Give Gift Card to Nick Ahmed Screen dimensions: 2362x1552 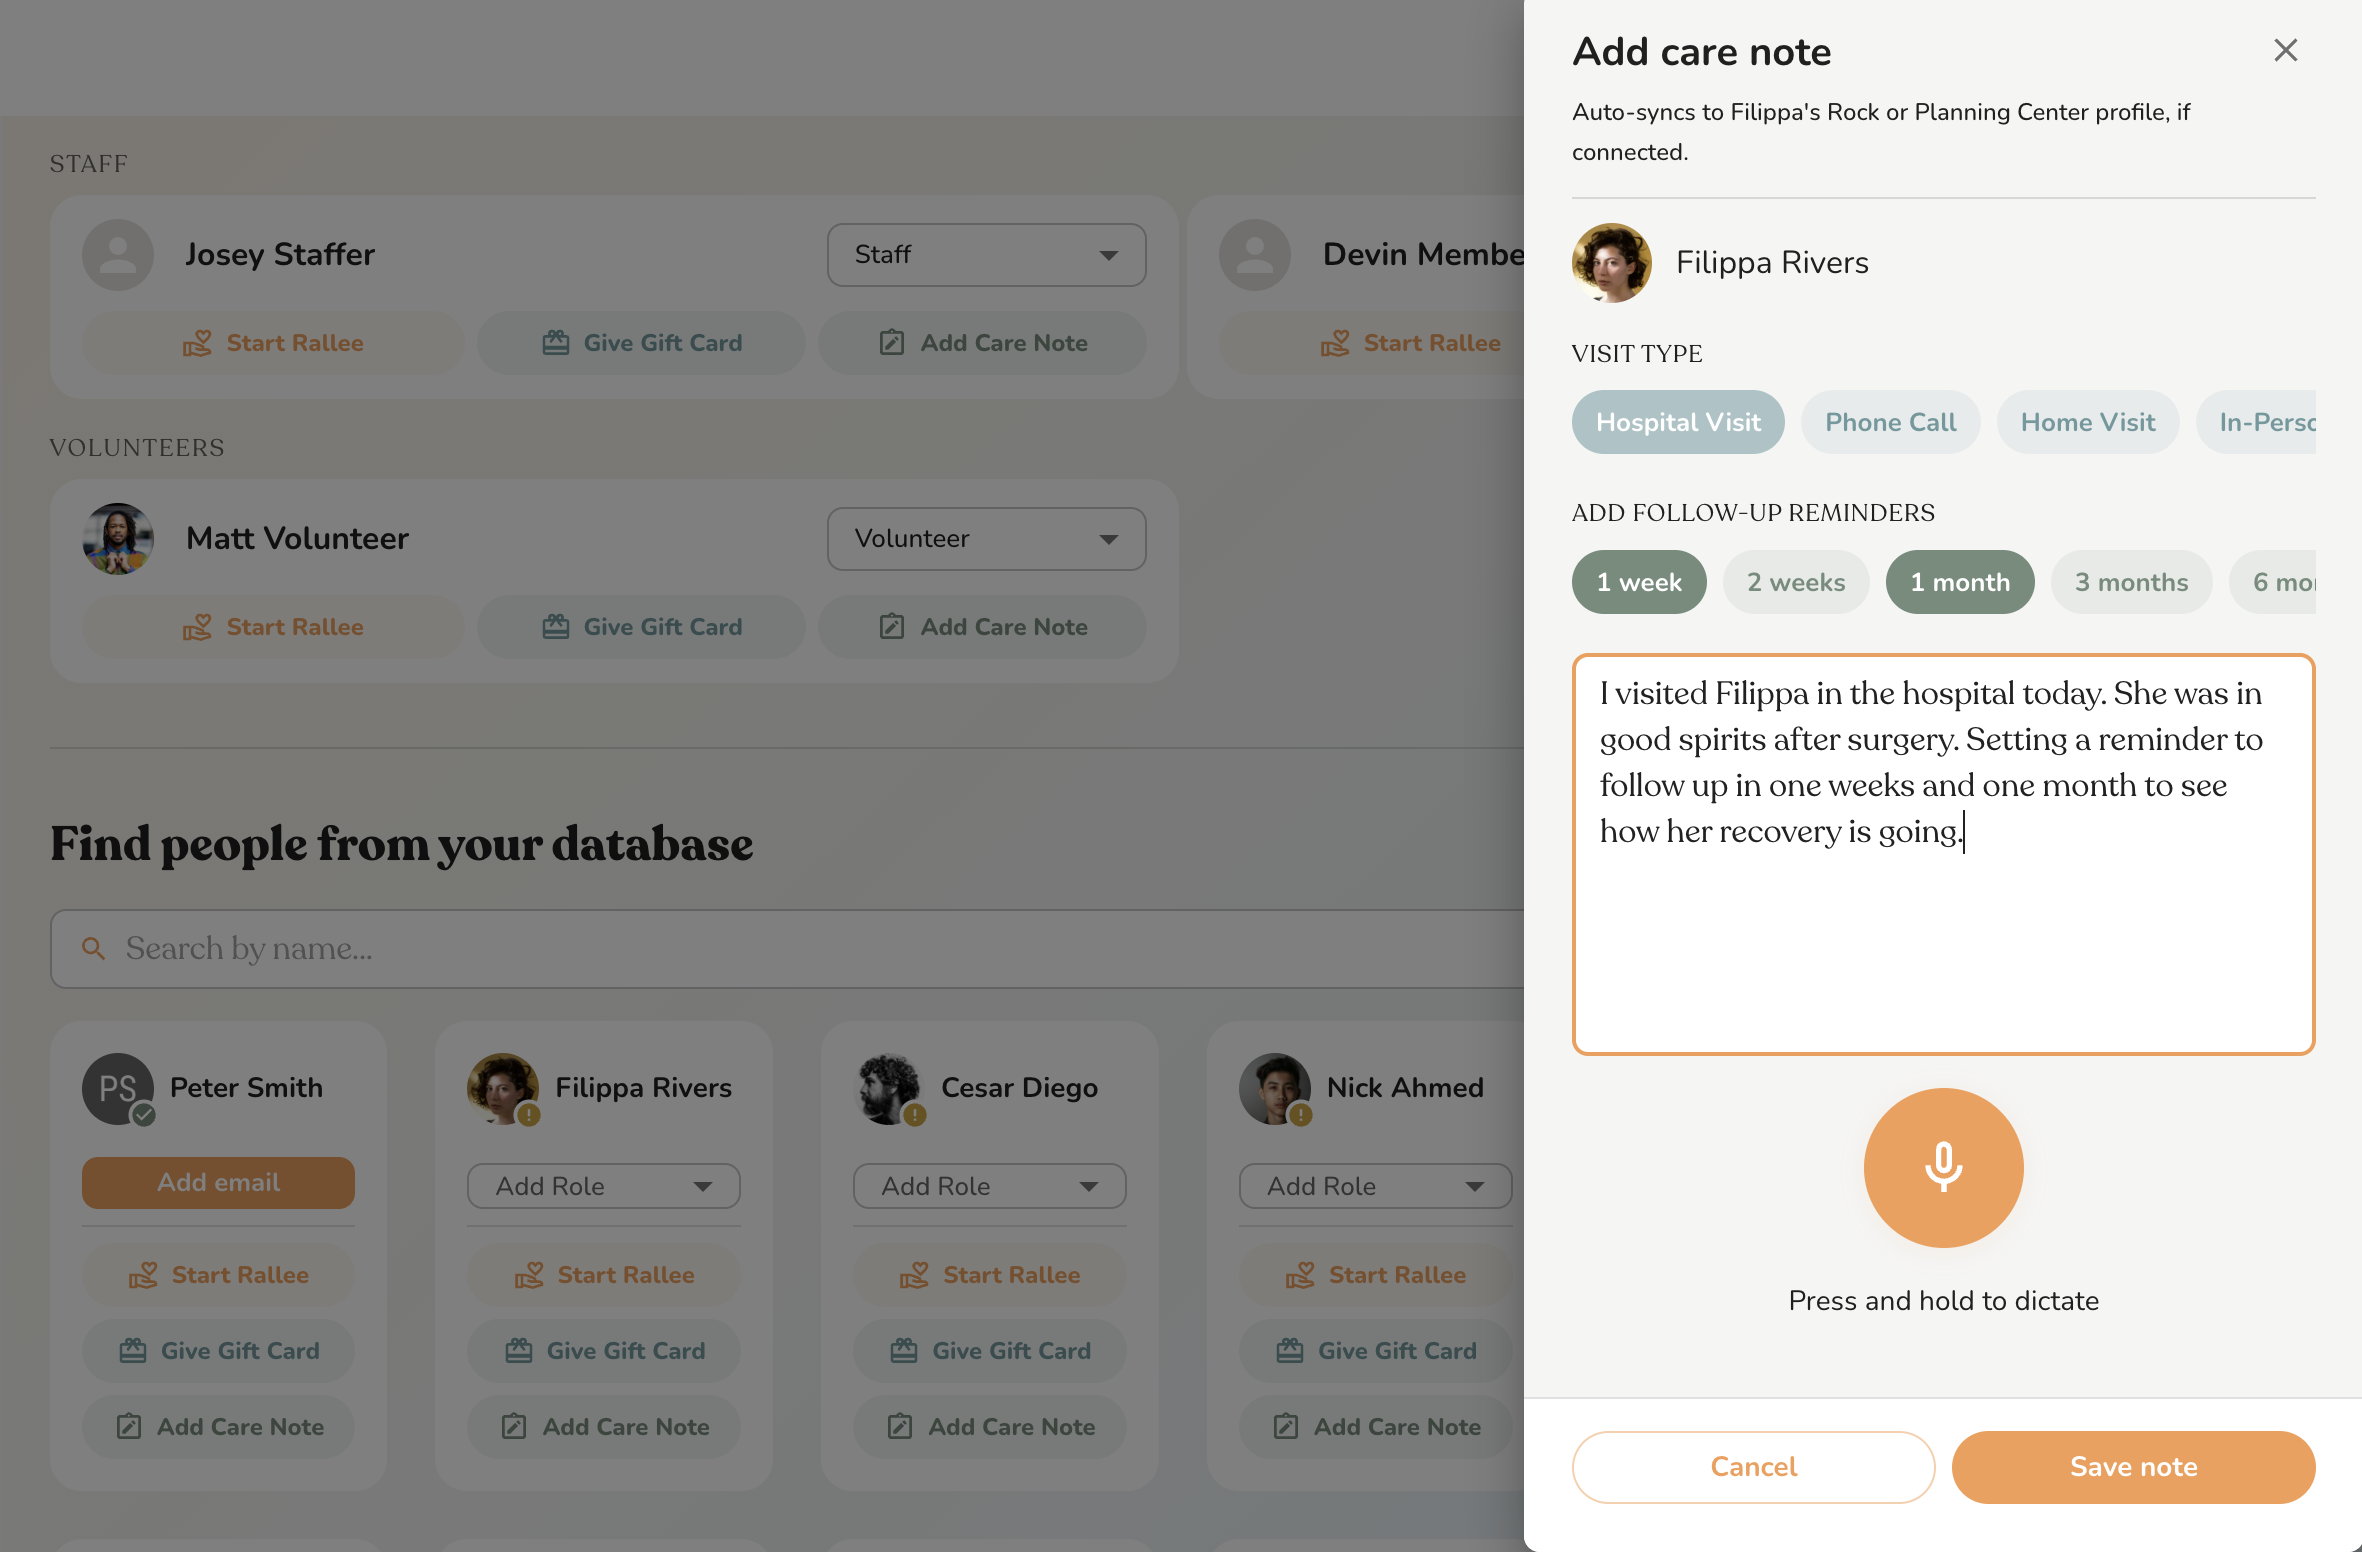(x=1375, y=1351)
